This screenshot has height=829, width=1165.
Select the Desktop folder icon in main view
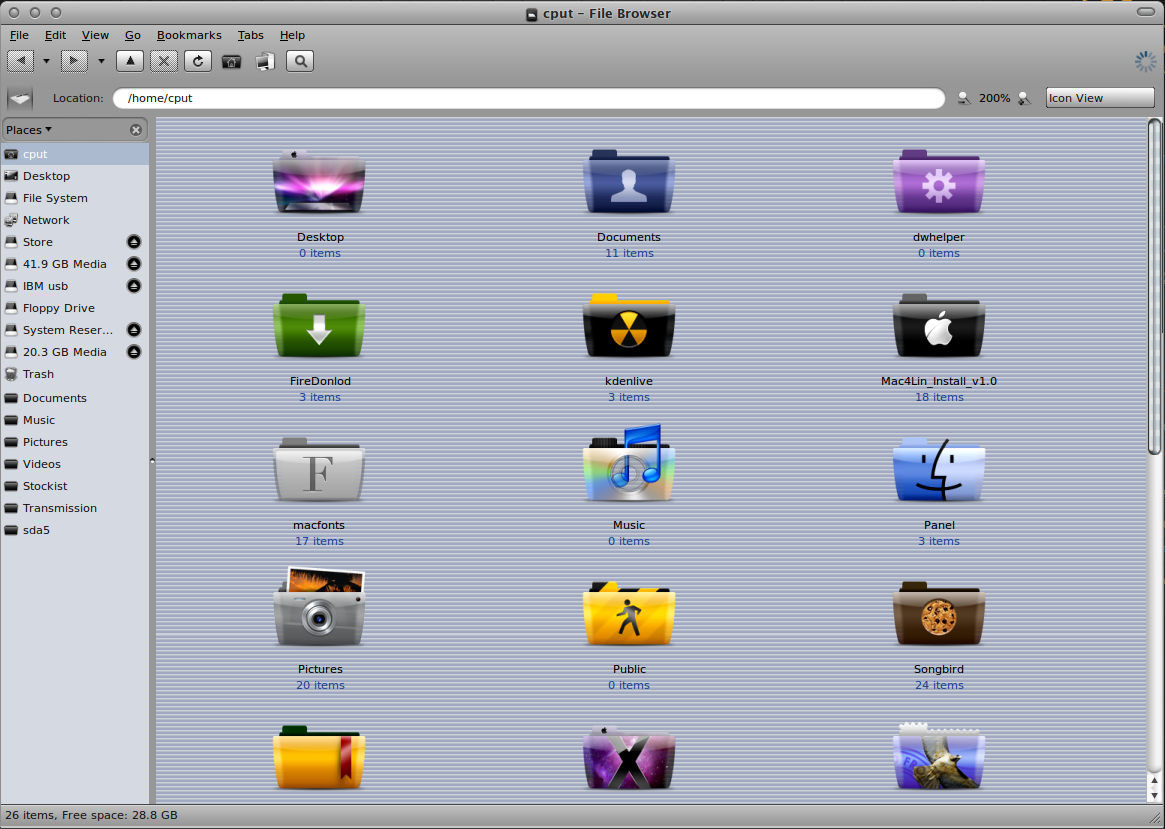pyautogui.click(x=319, y=182)
